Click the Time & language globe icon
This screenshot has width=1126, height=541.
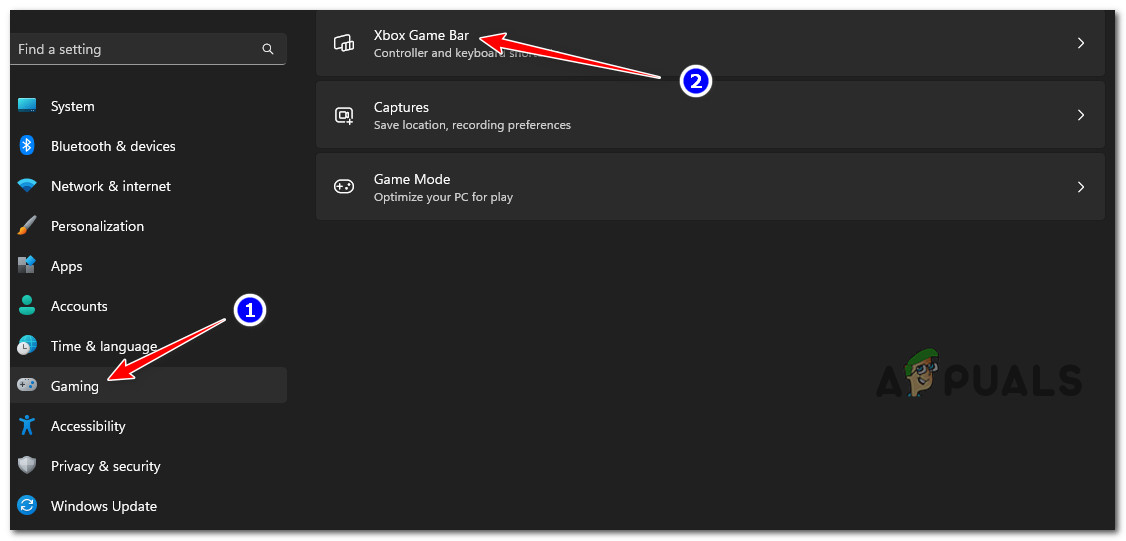pyautogui.click(x=27, y=346)
